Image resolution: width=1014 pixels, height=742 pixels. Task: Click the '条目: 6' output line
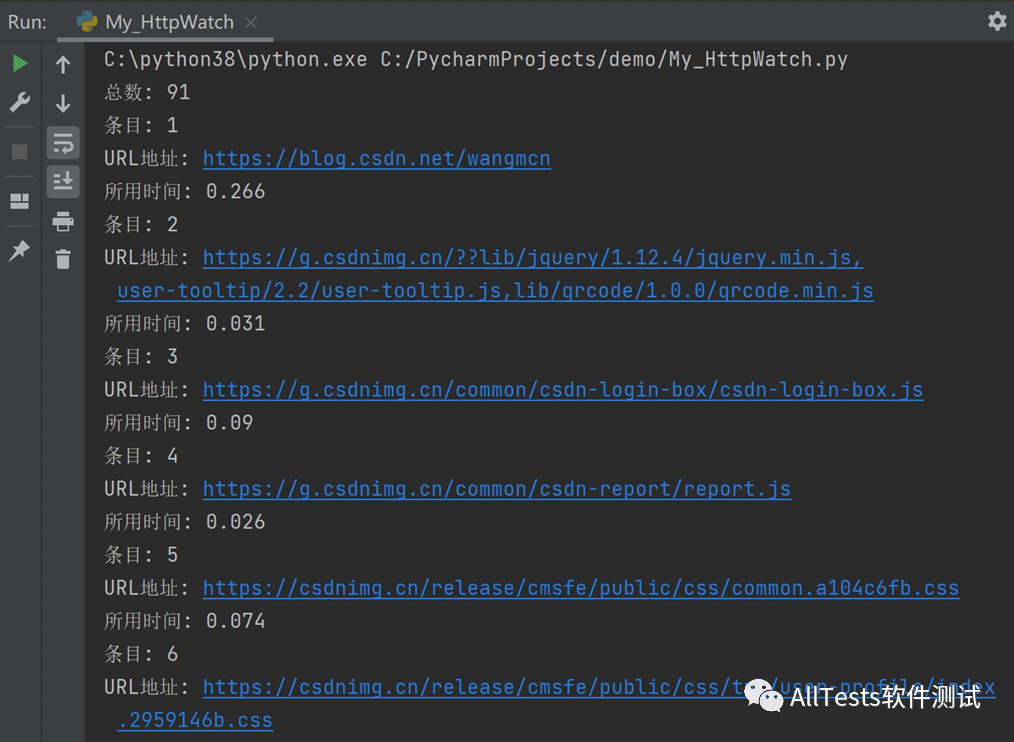(x=141, y=654)
